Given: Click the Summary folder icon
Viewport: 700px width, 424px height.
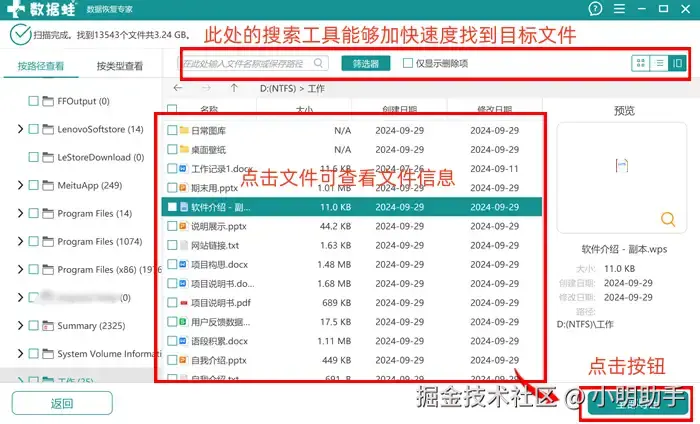Looking at the screenshot, I should pos(48,326).
